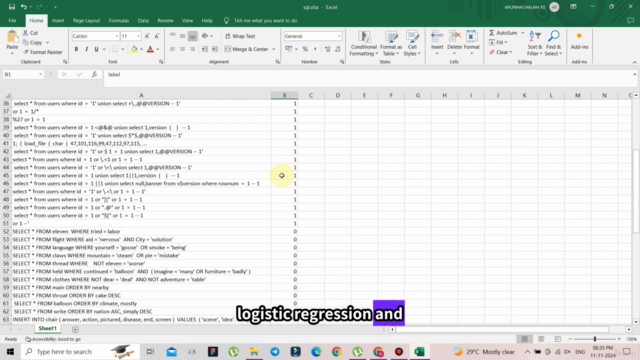Image resolution: width=640 pixels, height=360 pixels.
Task: Click the Decrease Indent icon
Action: coord(204,49)
